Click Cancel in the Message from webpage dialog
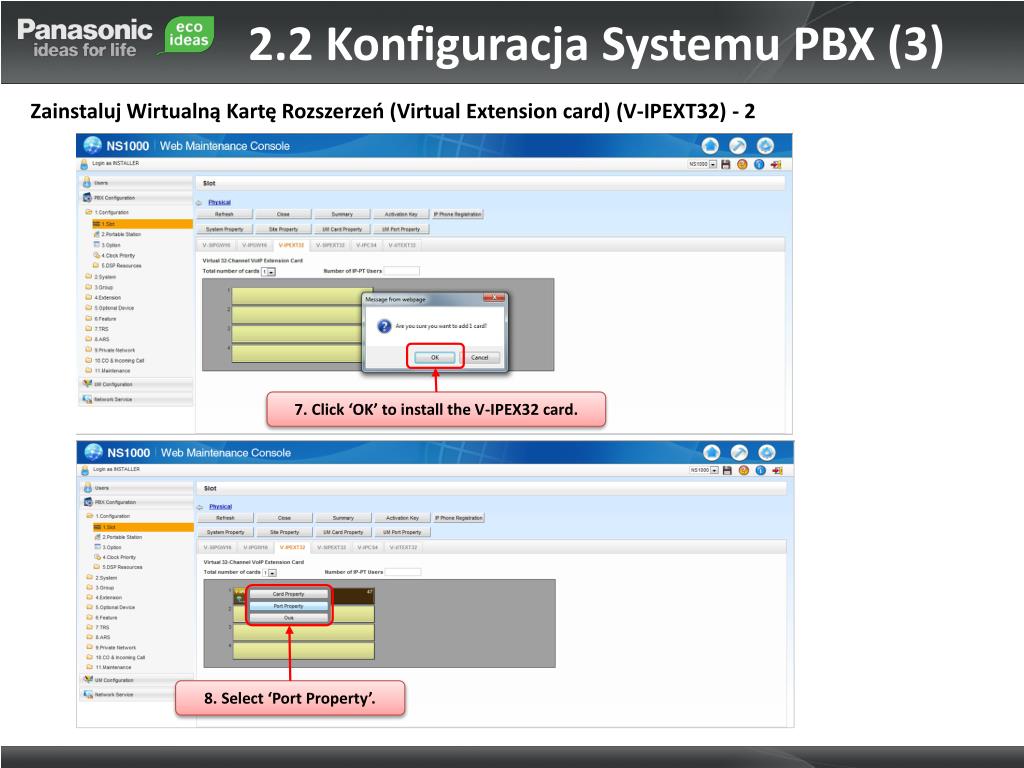 pyautogui.click(x=480, y=357)
